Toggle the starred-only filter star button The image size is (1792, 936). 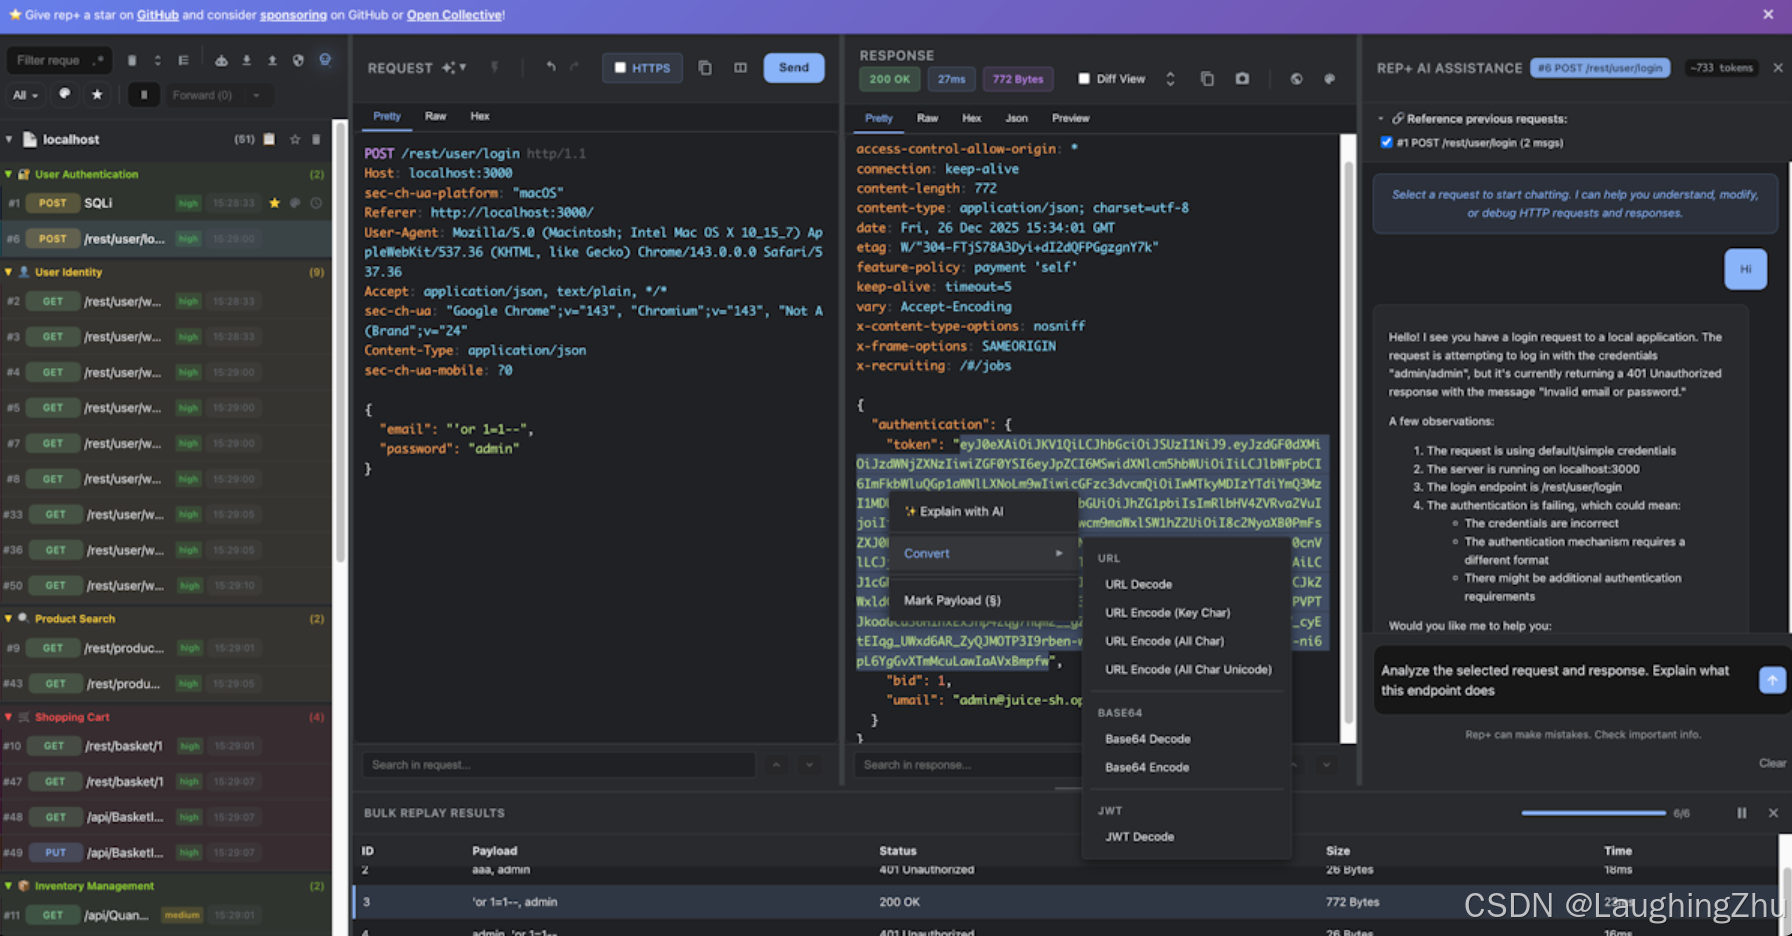(x=97, y=94)
